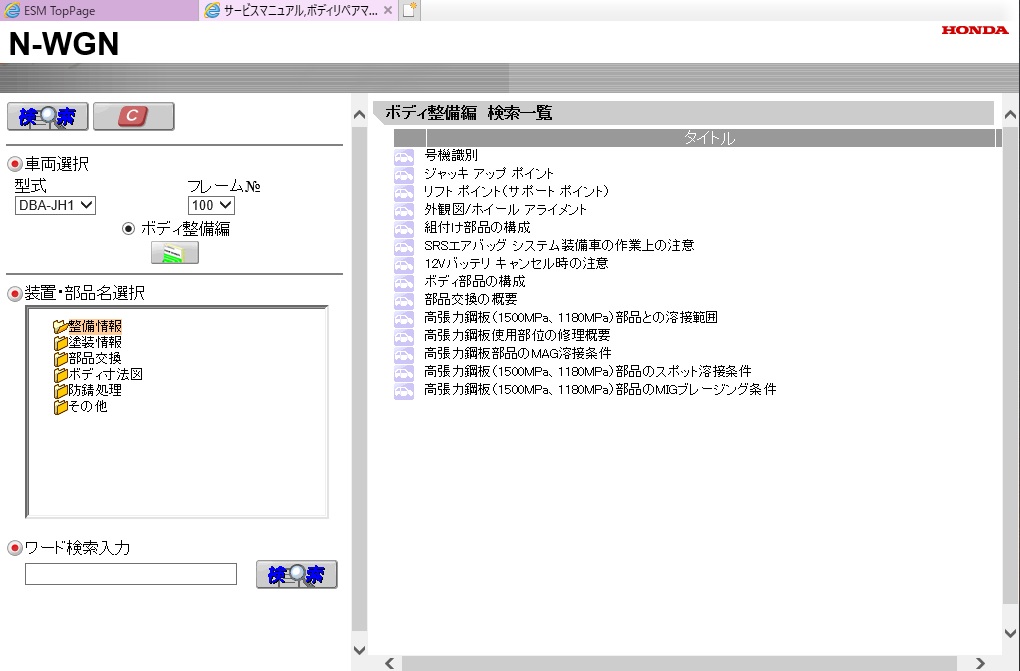This screenshot has height=671, width=1020.
Task: Close the サービスマニュアル tab
Action: pos(388,10)
